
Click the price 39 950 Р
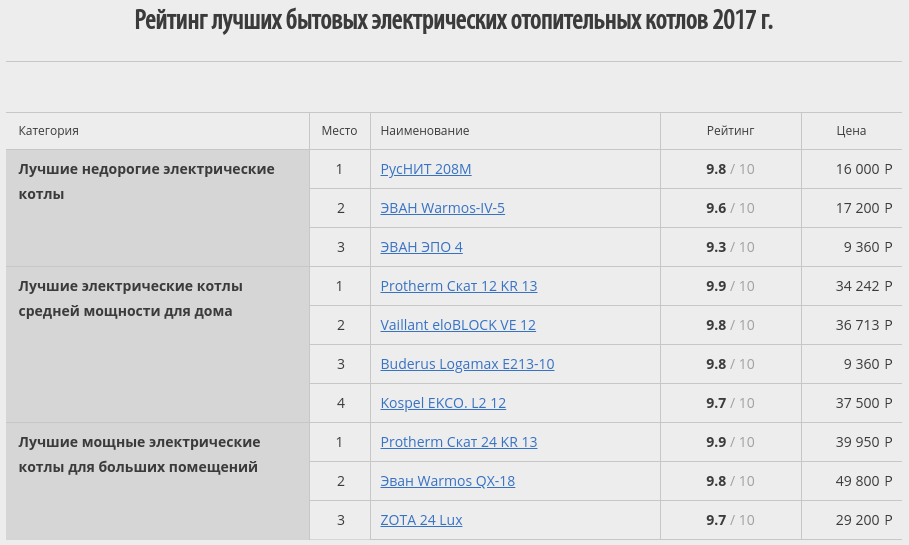coord(864,442)
